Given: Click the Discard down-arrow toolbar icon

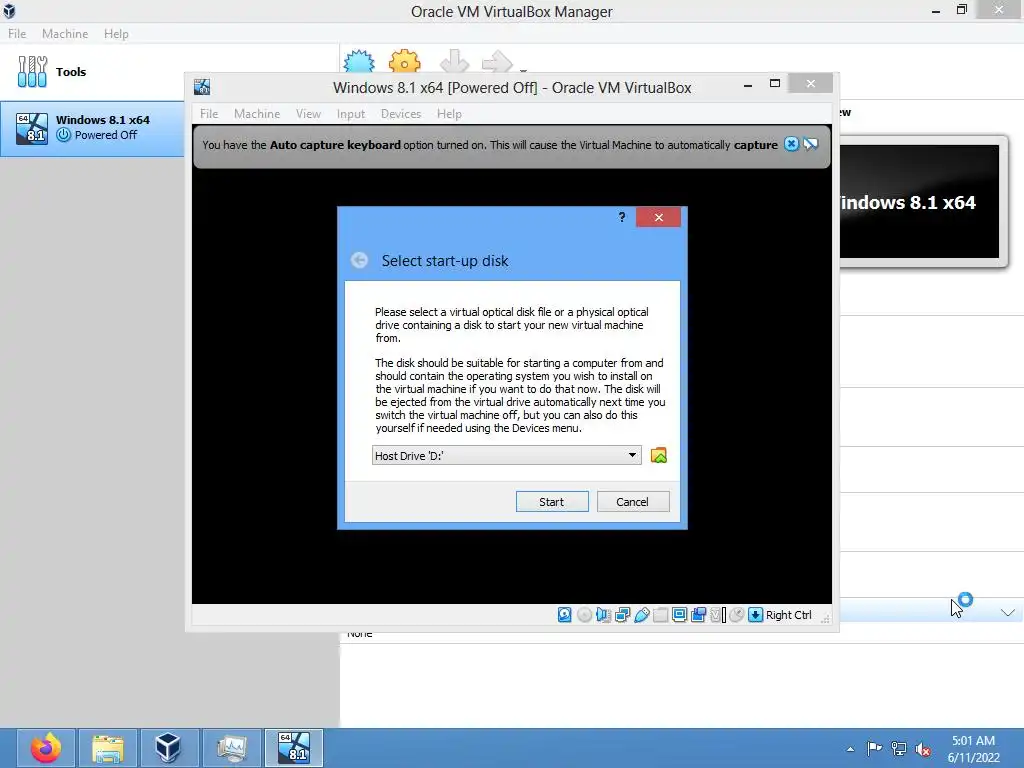Looking at the screenshot, I should pos(455,63).
